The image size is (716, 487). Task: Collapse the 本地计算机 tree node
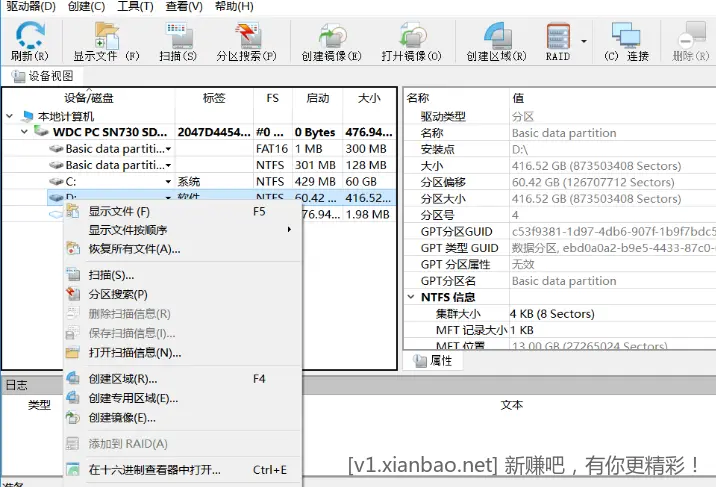coord(10,116)
